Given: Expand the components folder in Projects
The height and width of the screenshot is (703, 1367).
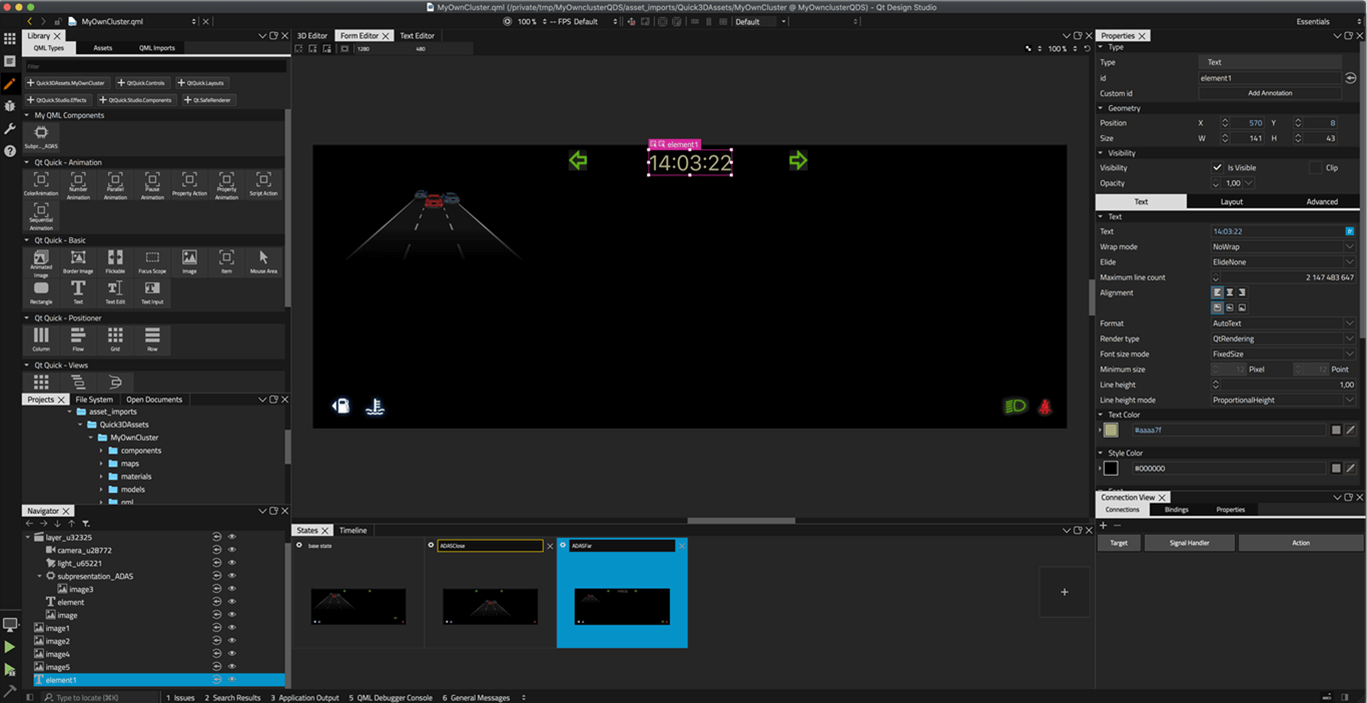Looking at the screenshot, I should tap(101, 451).
